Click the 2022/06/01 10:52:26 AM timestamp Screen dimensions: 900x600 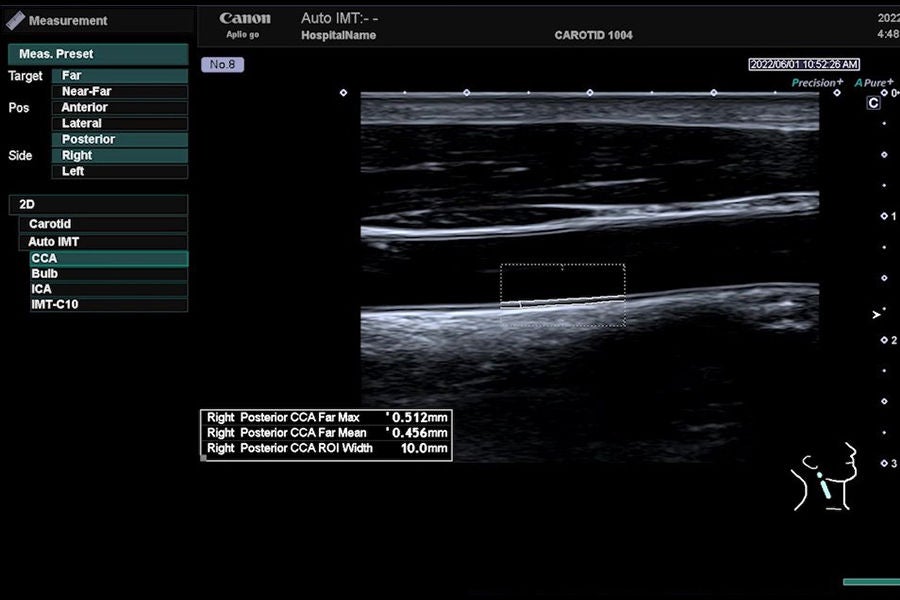point(804,64)
